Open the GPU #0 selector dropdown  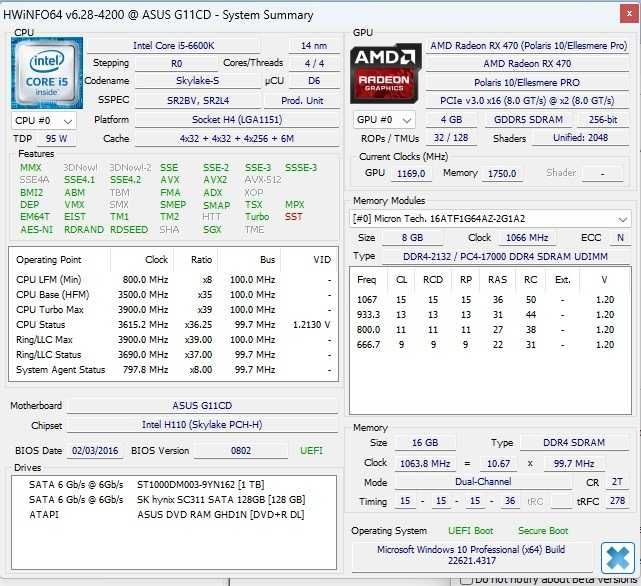pyautogui.click(x=383, y=120)
